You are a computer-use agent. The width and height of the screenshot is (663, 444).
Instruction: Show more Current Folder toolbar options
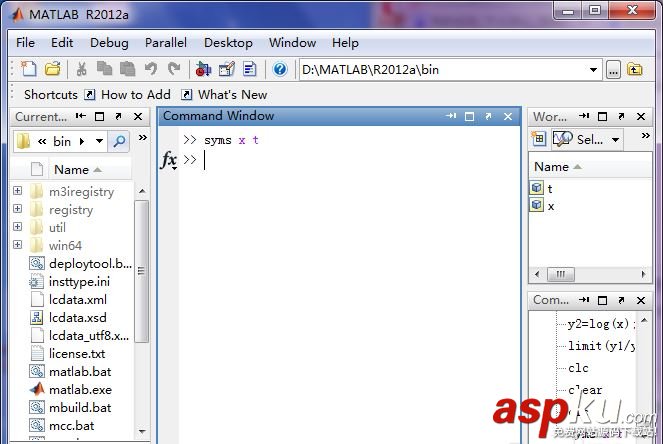(x=142, y=137)
